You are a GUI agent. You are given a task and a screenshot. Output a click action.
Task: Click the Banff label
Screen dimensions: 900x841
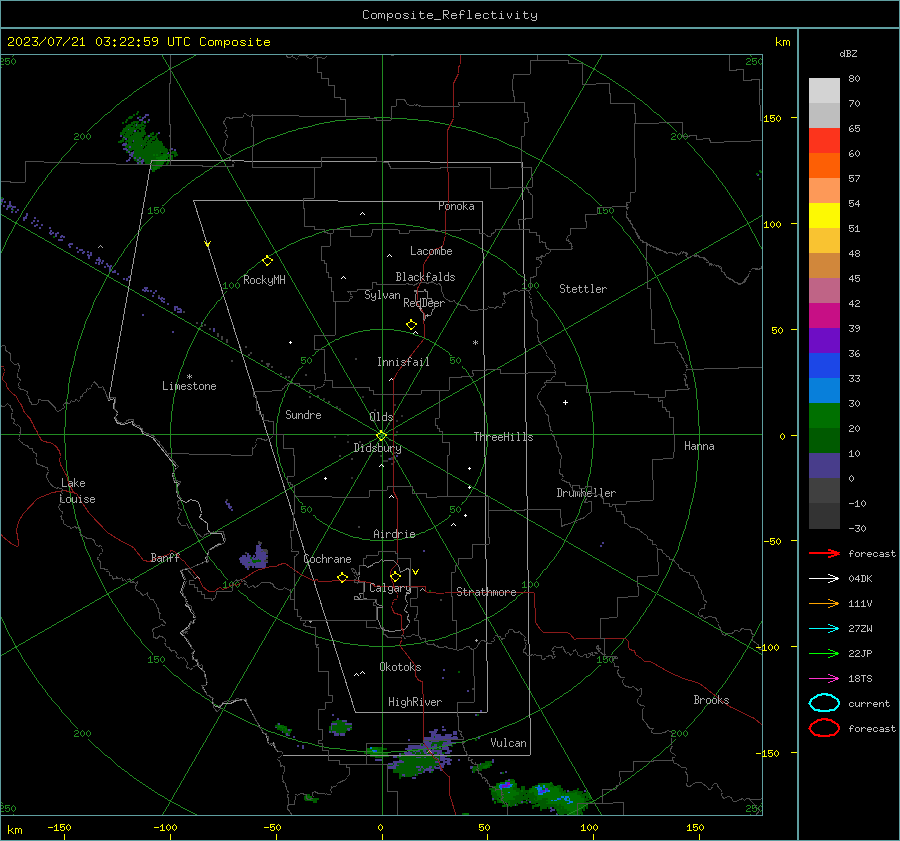165,558
